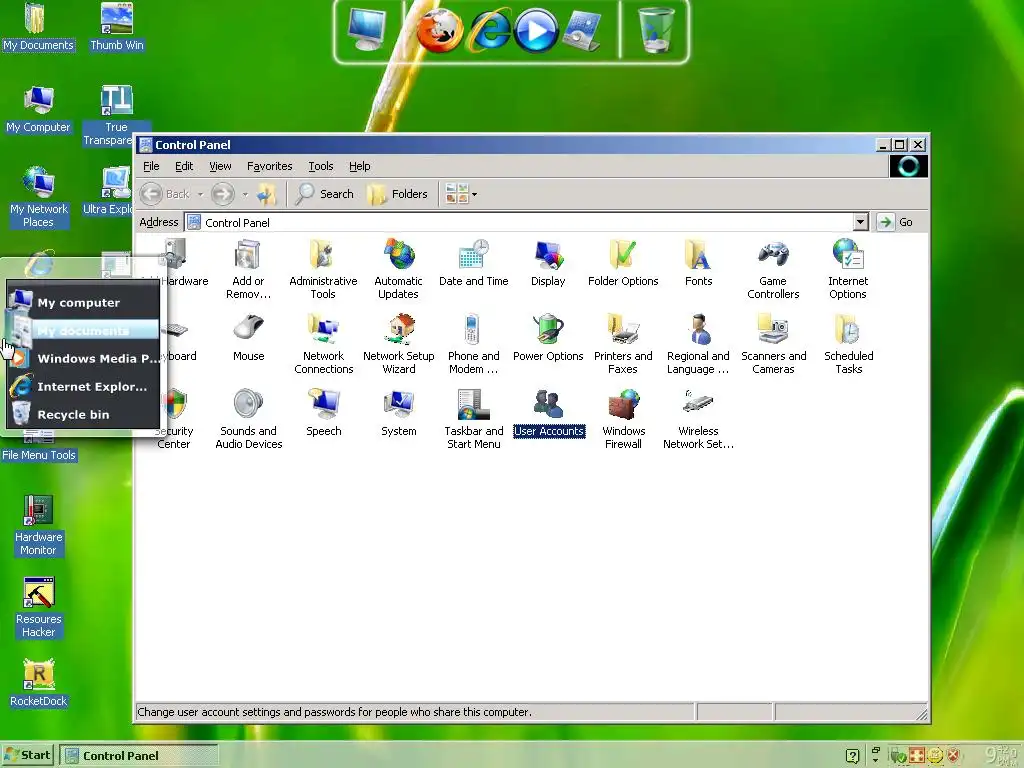Open Network Setup Wizard icon
This screenshot has width=1024, height=768.
[x=398, y=344]
